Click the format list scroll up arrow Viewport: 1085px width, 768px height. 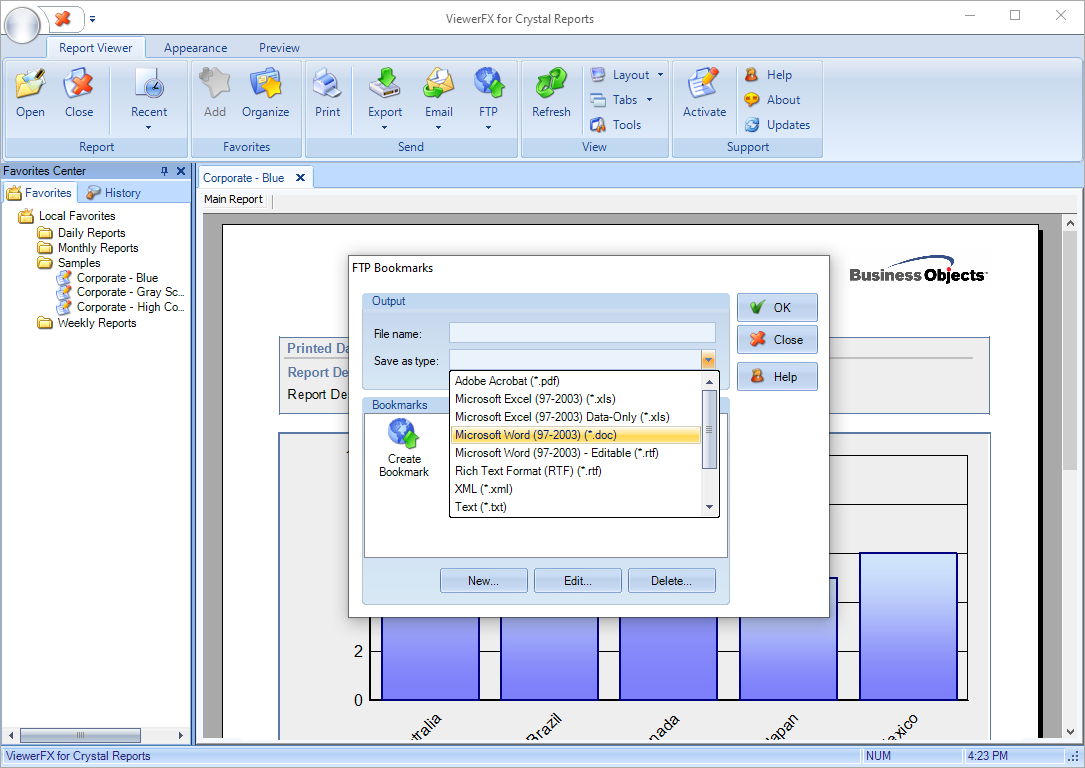[x=709, y=381]
